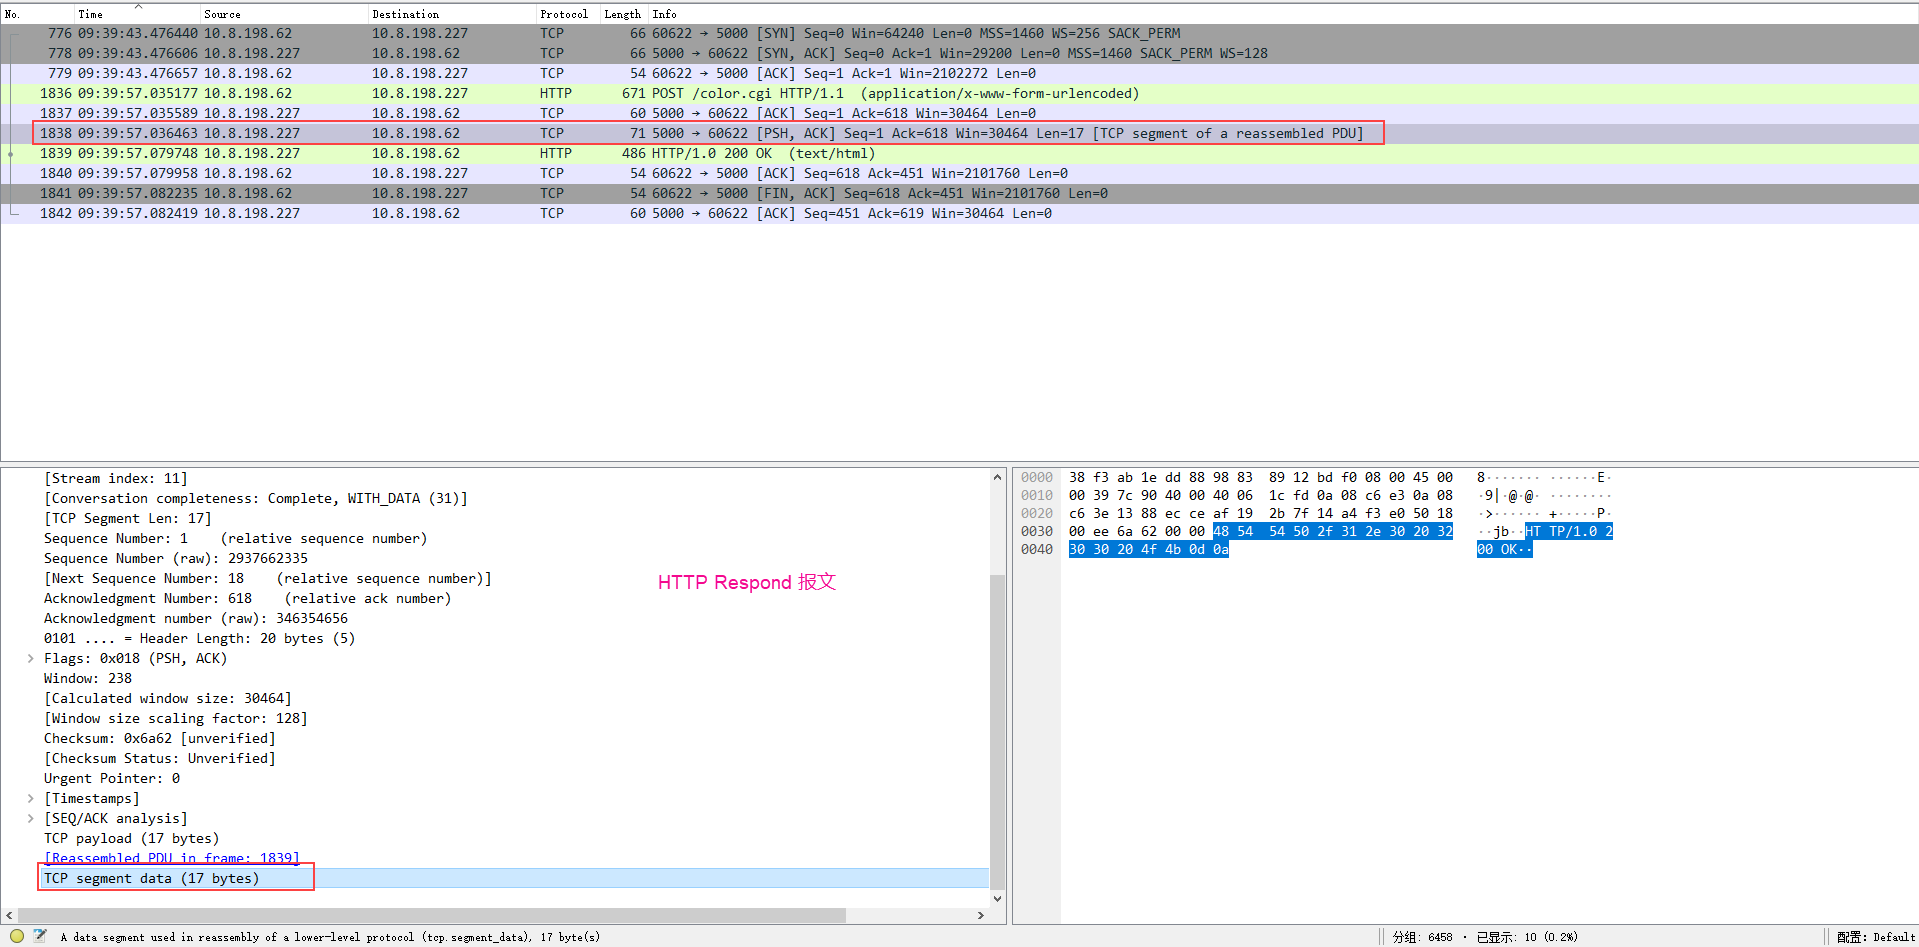Select packet 1842 final ACK row
The height and width of the screenshot is (947, 1919).
pos(959,213)
